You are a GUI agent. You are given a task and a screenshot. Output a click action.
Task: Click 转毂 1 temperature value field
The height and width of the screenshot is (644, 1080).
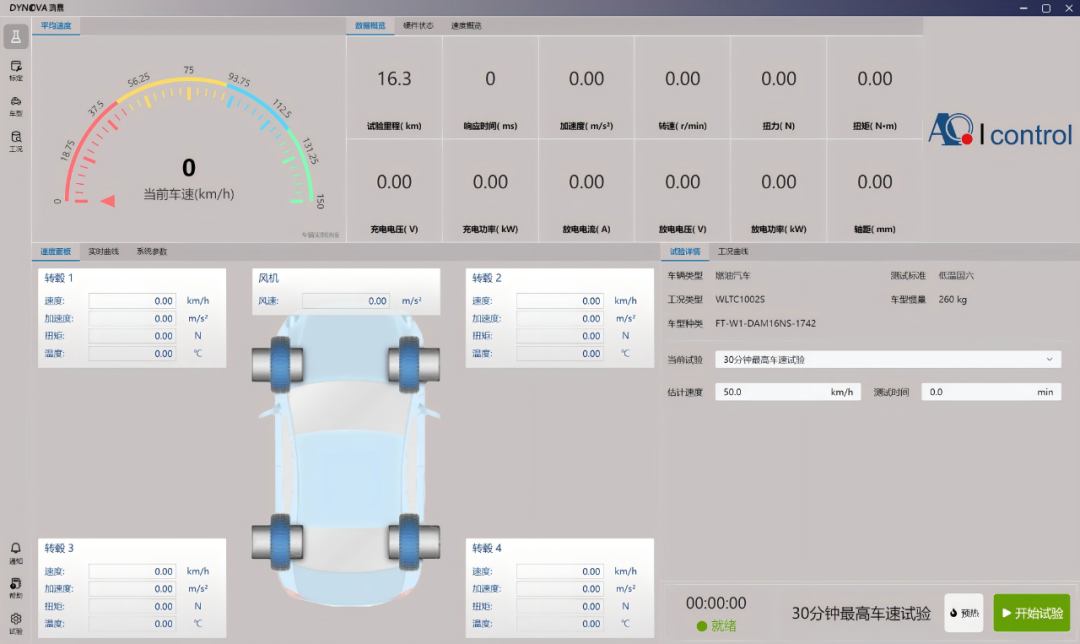[132, 353]
